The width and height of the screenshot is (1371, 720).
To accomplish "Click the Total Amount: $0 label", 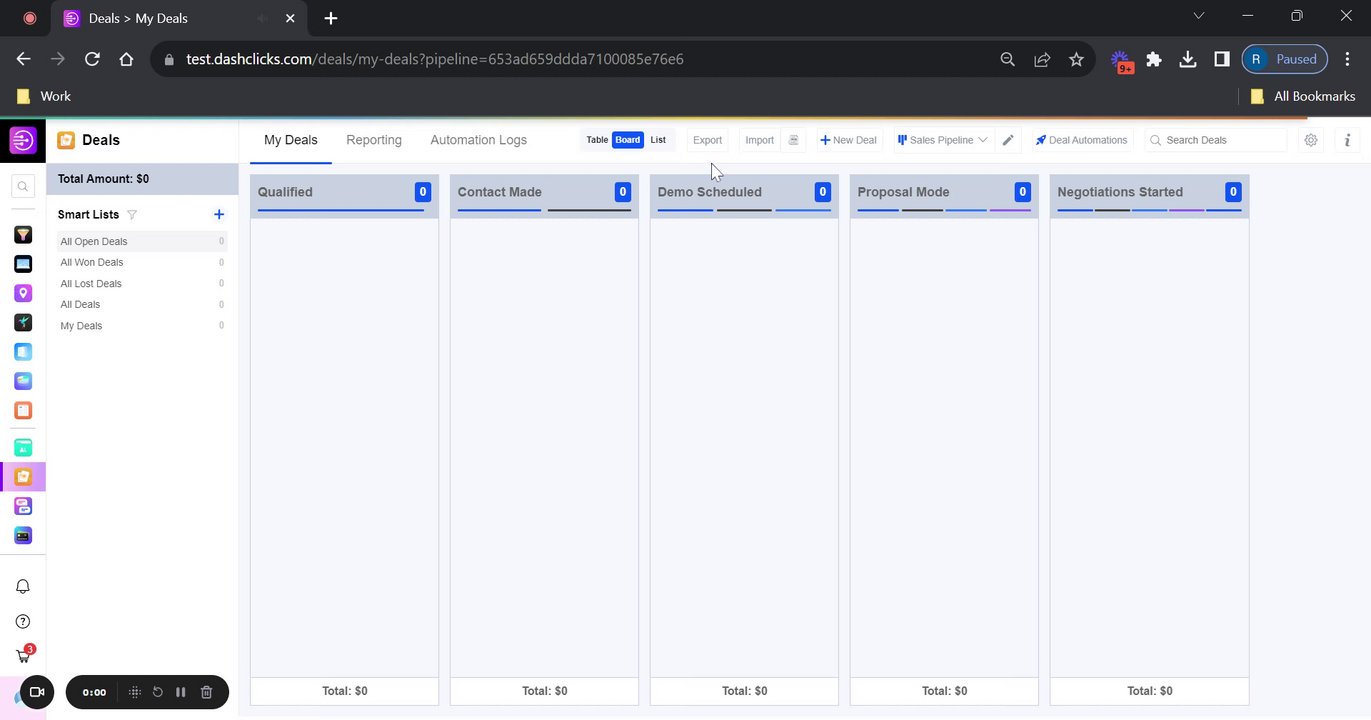I will [103, 179].
